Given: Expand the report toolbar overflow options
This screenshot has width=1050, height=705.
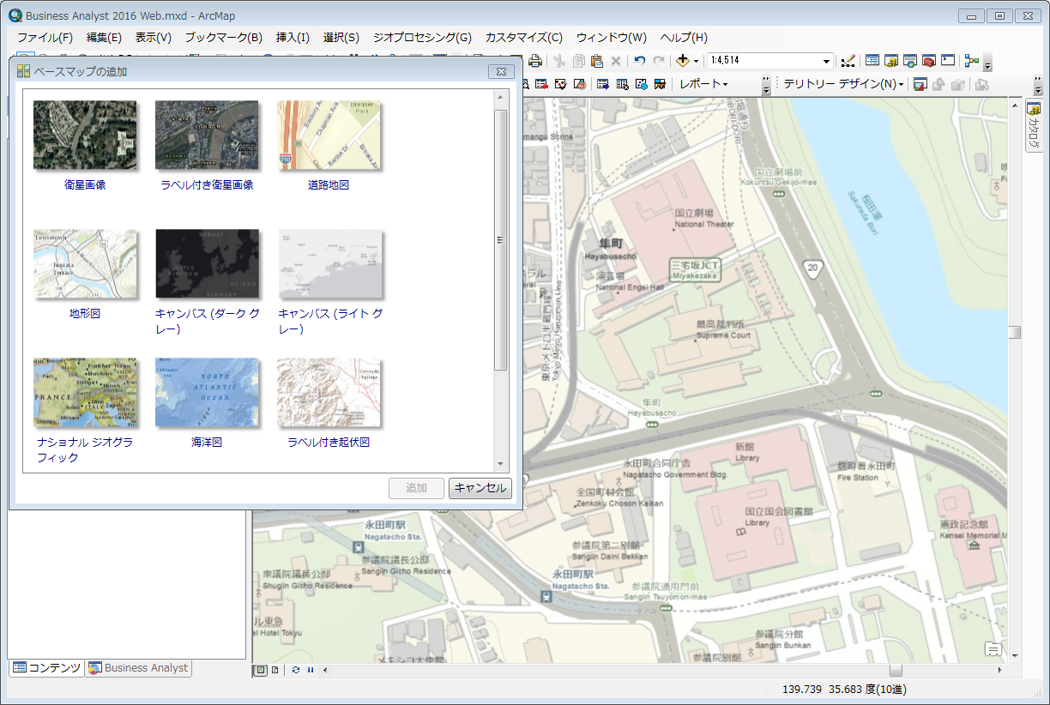Looking at the screenshot, I should (766, 86).
